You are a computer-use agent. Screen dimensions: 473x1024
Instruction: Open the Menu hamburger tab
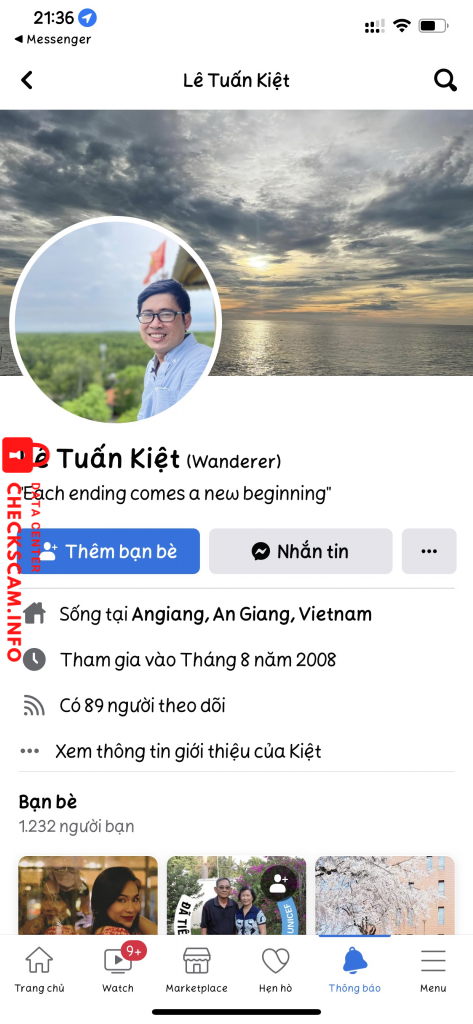433,969
